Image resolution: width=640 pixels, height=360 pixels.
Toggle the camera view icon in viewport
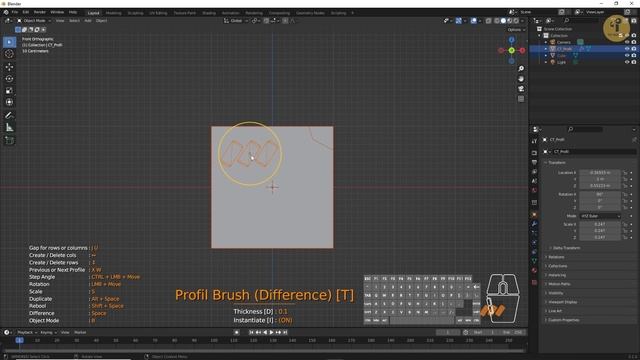(521, 89)
